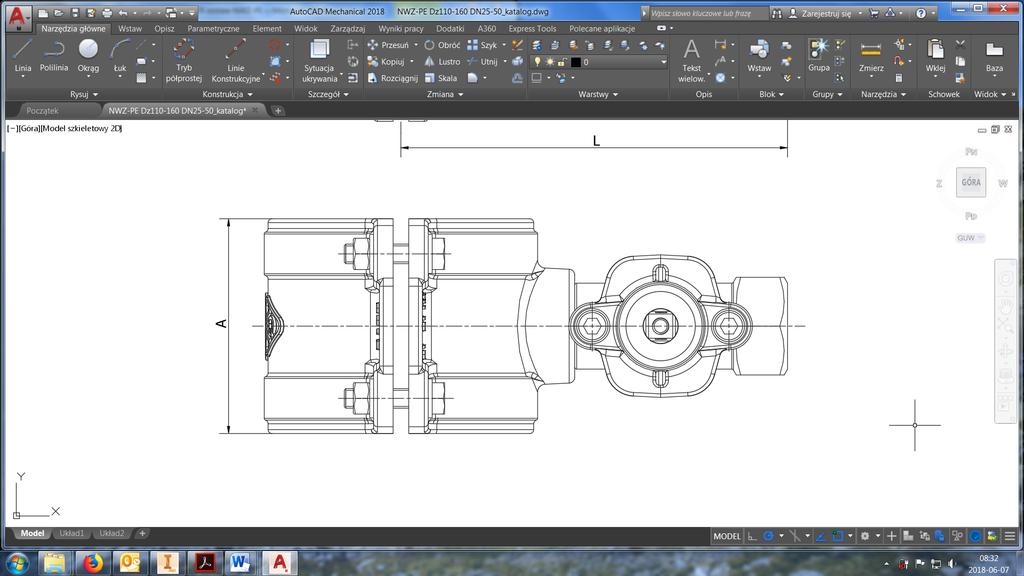The height and width of the screenshot is (576, 1024).
Task: Click the black layer color swatch
Action: 575,62
